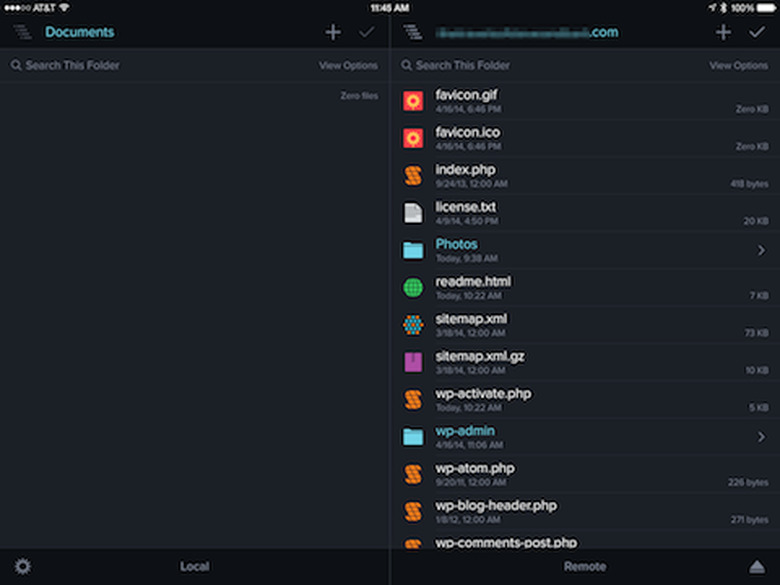
Task: Open the remote server title ending .com
Action: tap(527, 32)
